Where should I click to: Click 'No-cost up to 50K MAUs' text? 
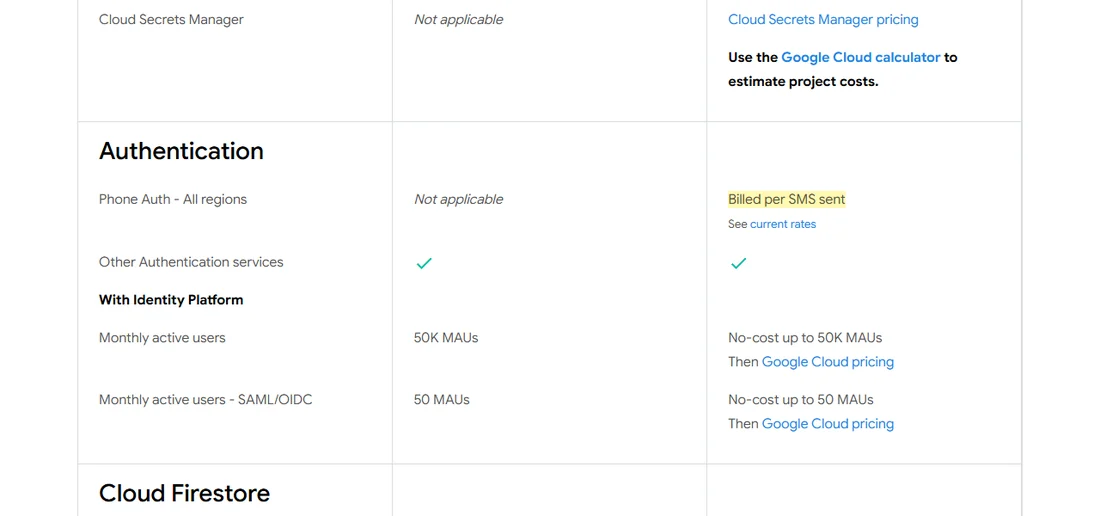coord(805,338)
